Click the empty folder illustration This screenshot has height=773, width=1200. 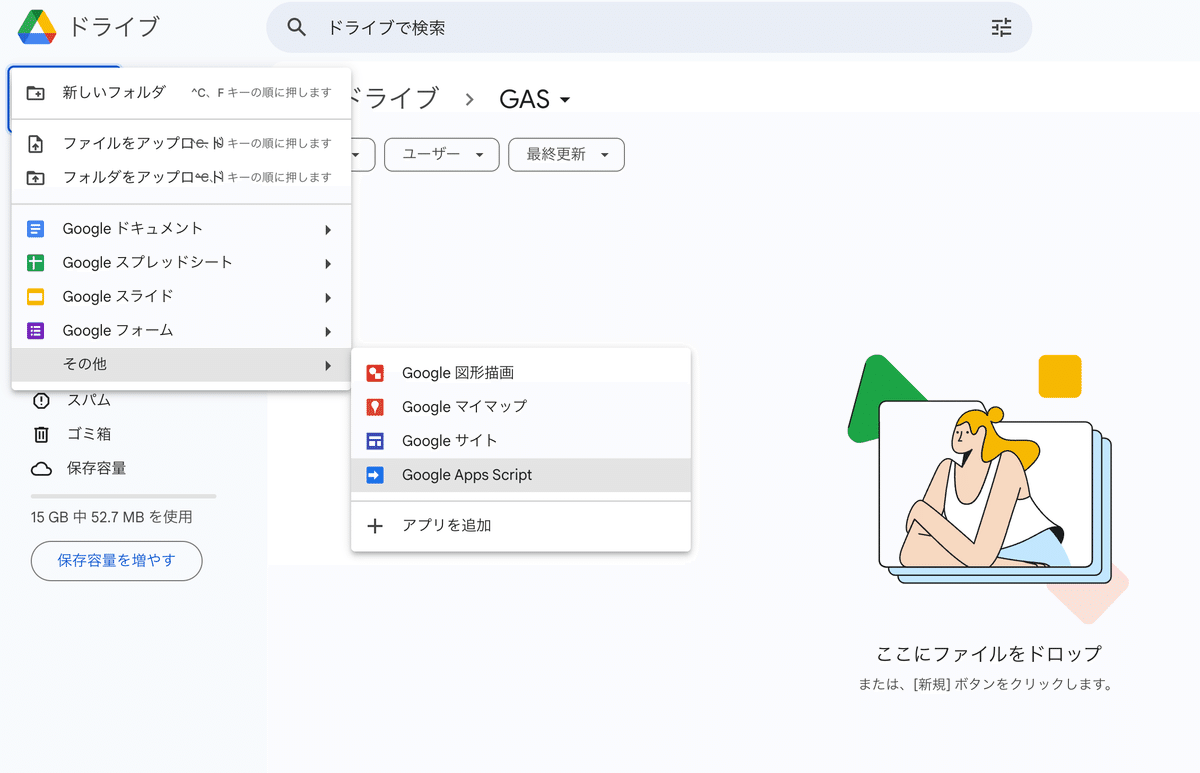point(989,489)
